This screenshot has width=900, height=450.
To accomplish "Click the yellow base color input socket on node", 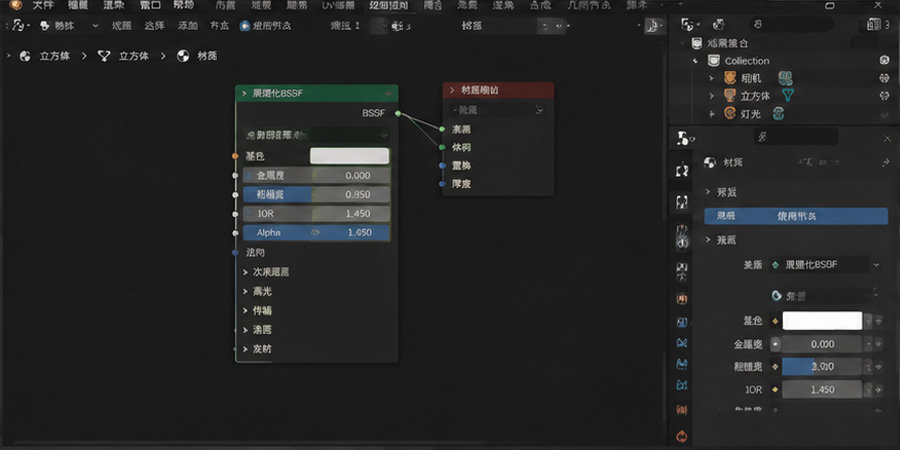I will [235, 156].
